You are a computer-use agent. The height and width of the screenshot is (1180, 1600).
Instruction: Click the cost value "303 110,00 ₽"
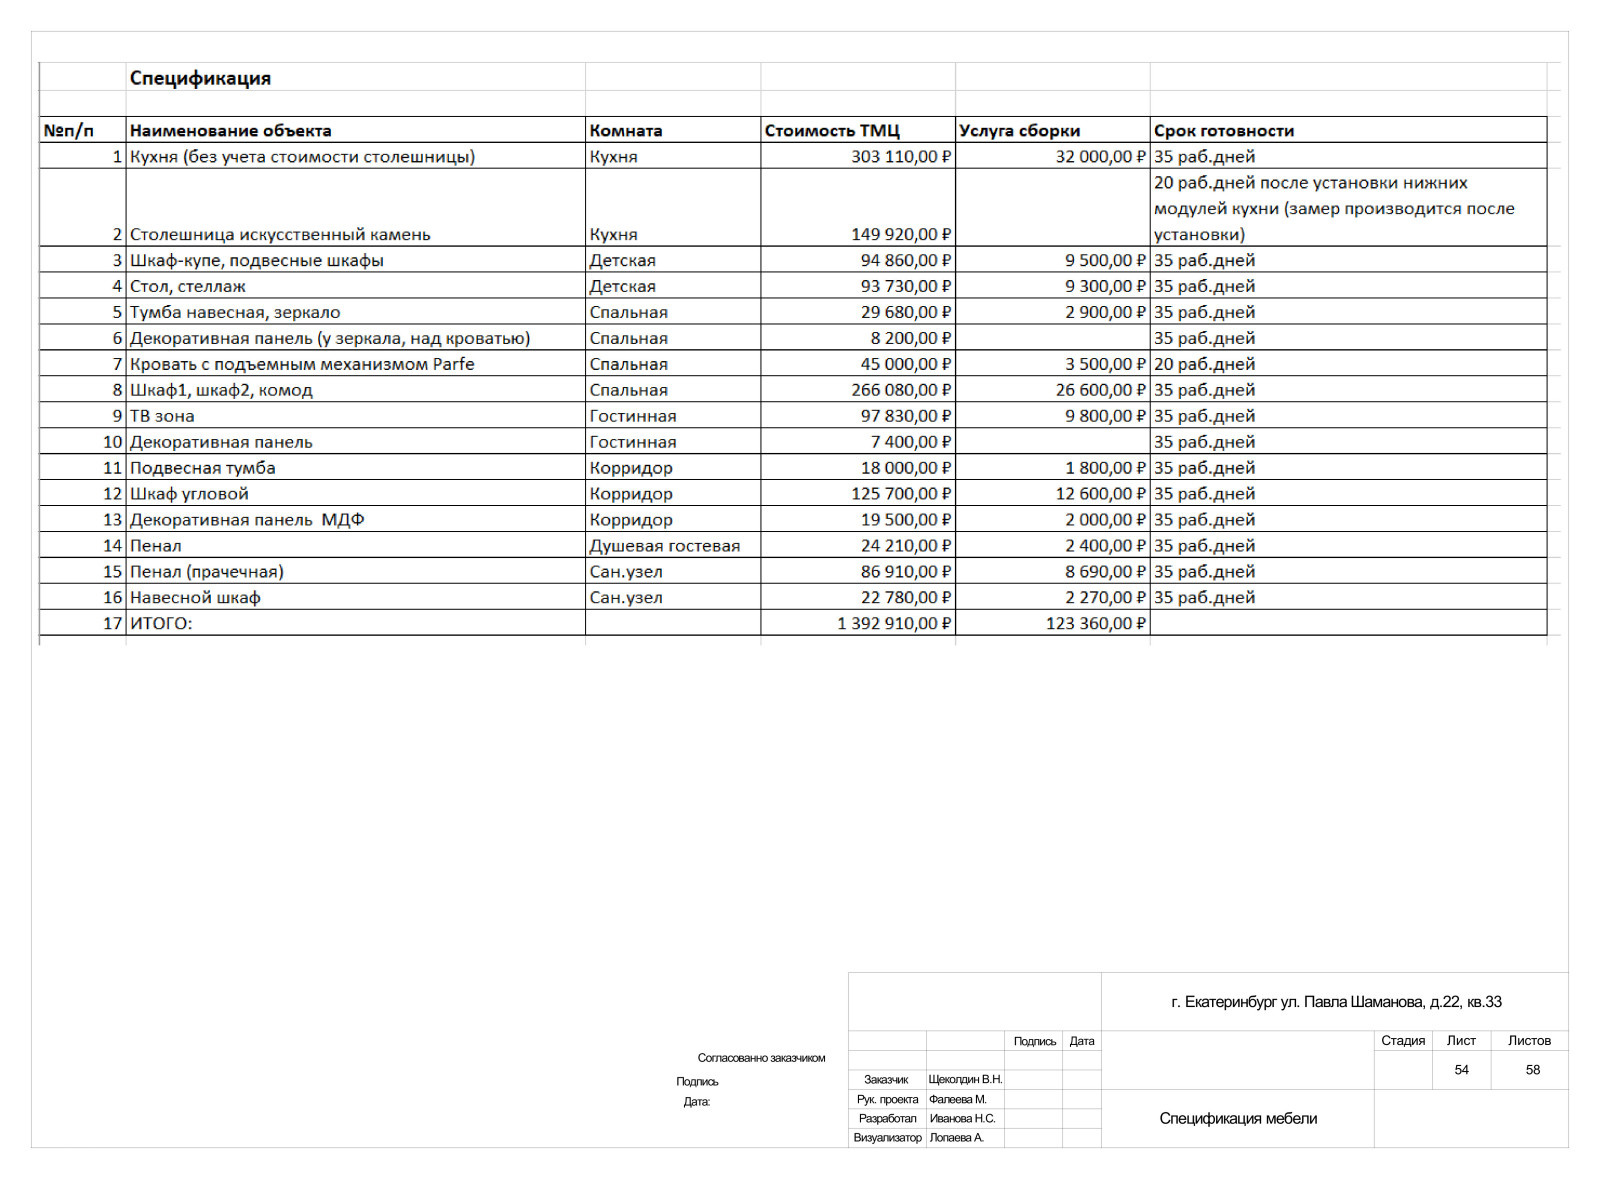[901, 156]
